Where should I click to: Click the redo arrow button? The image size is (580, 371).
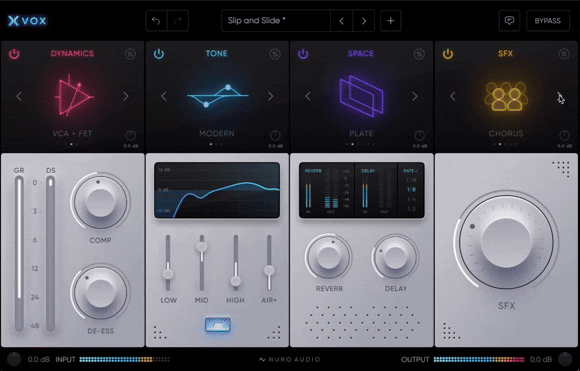point(178,21)
